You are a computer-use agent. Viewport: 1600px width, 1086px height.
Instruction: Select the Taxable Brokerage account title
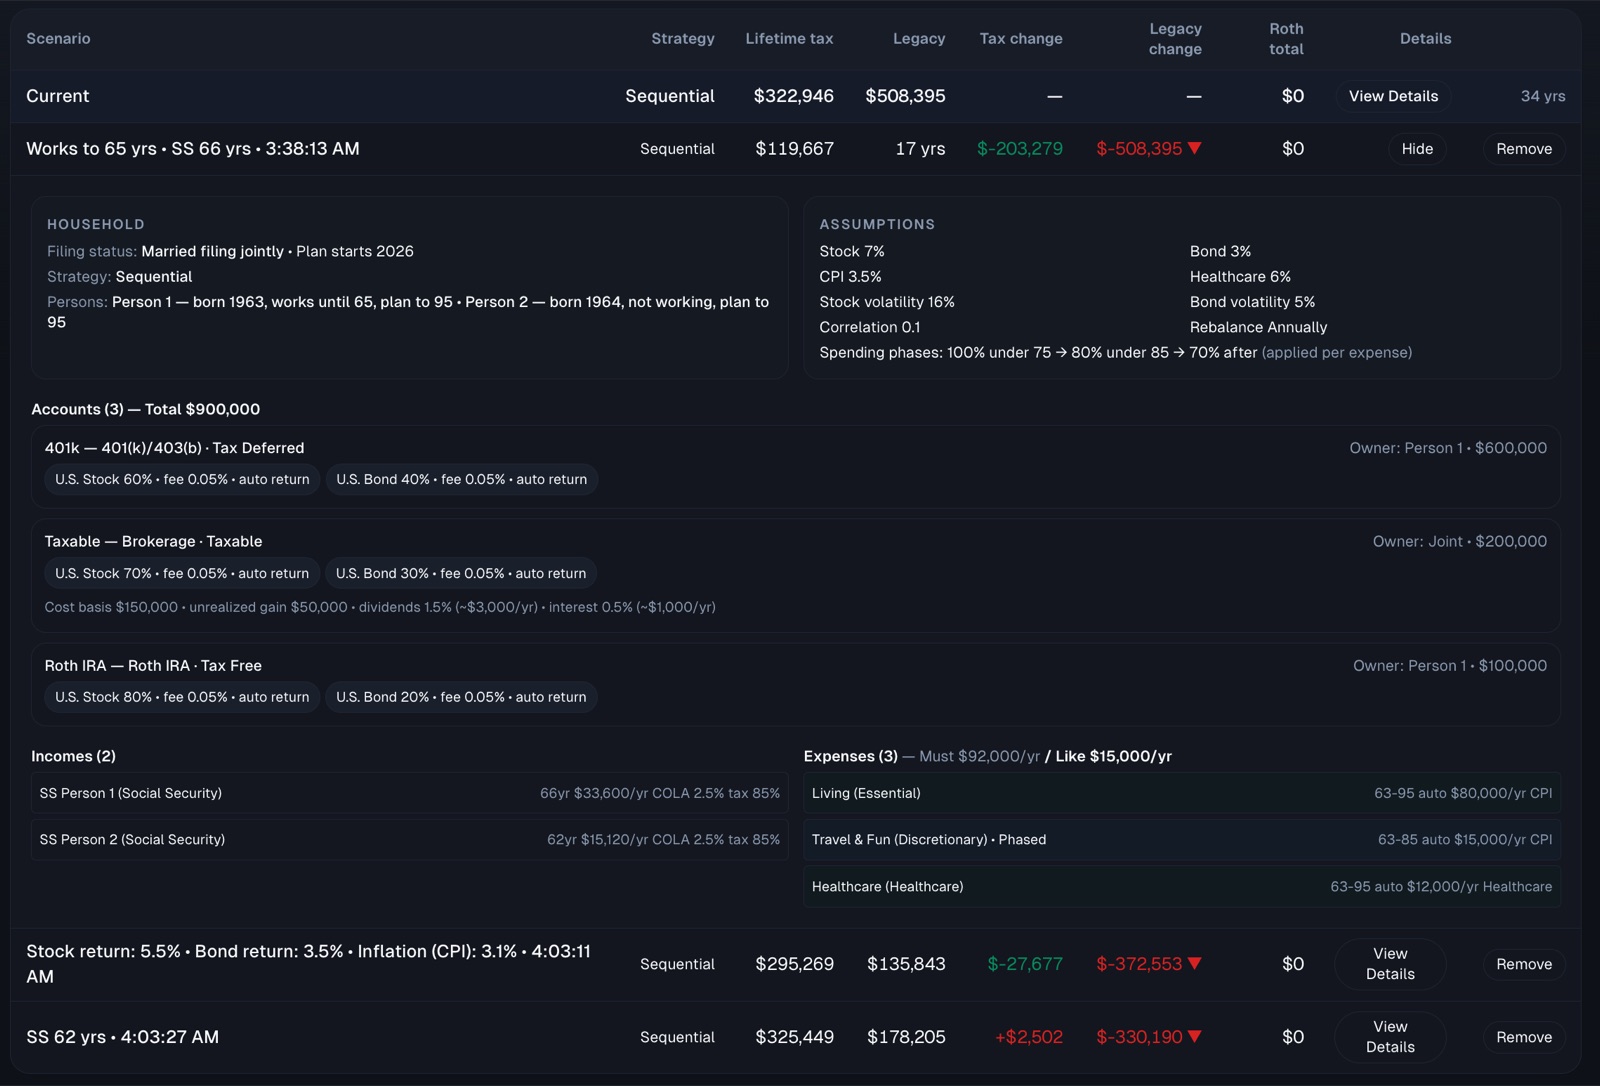(x=153, y=541)
